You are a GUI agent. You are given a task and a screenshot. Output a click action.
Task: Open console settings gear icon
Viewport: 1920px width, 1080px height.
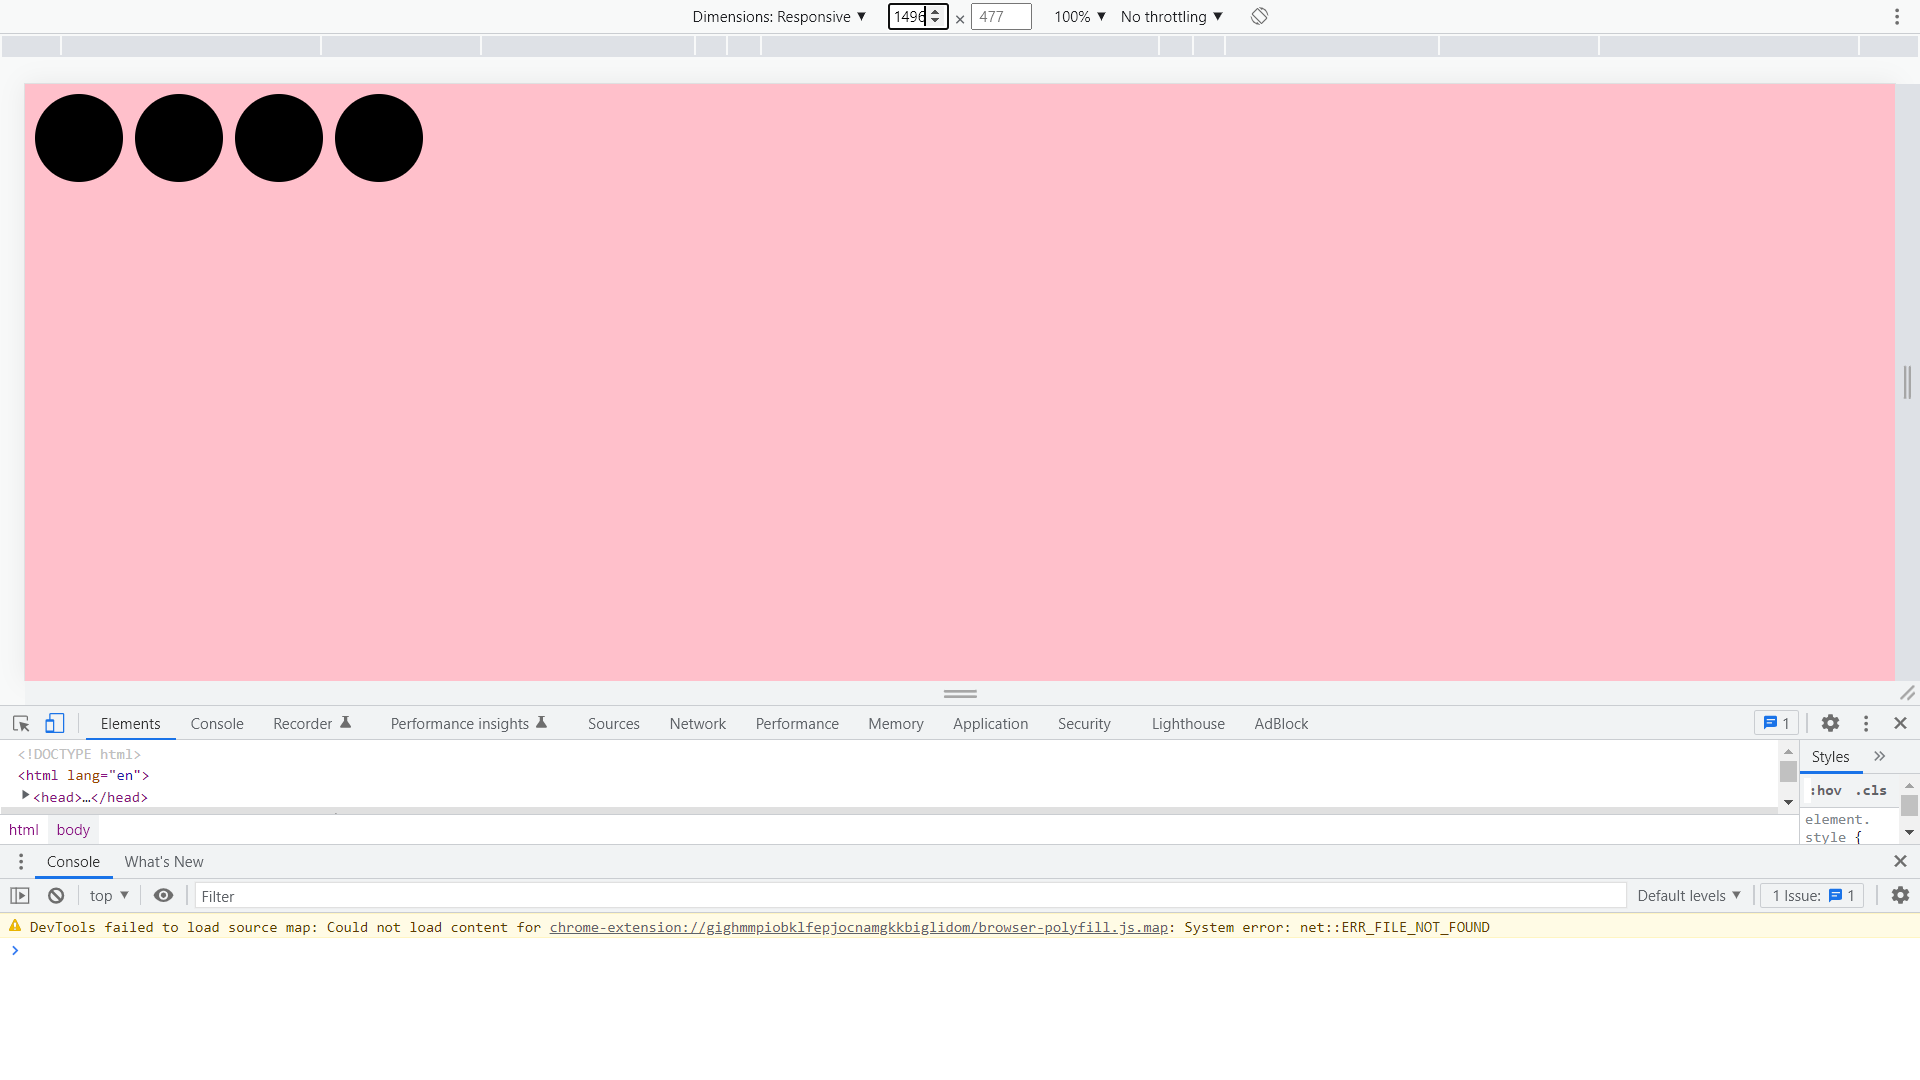pyautogui.click(x=1900, y=896)
